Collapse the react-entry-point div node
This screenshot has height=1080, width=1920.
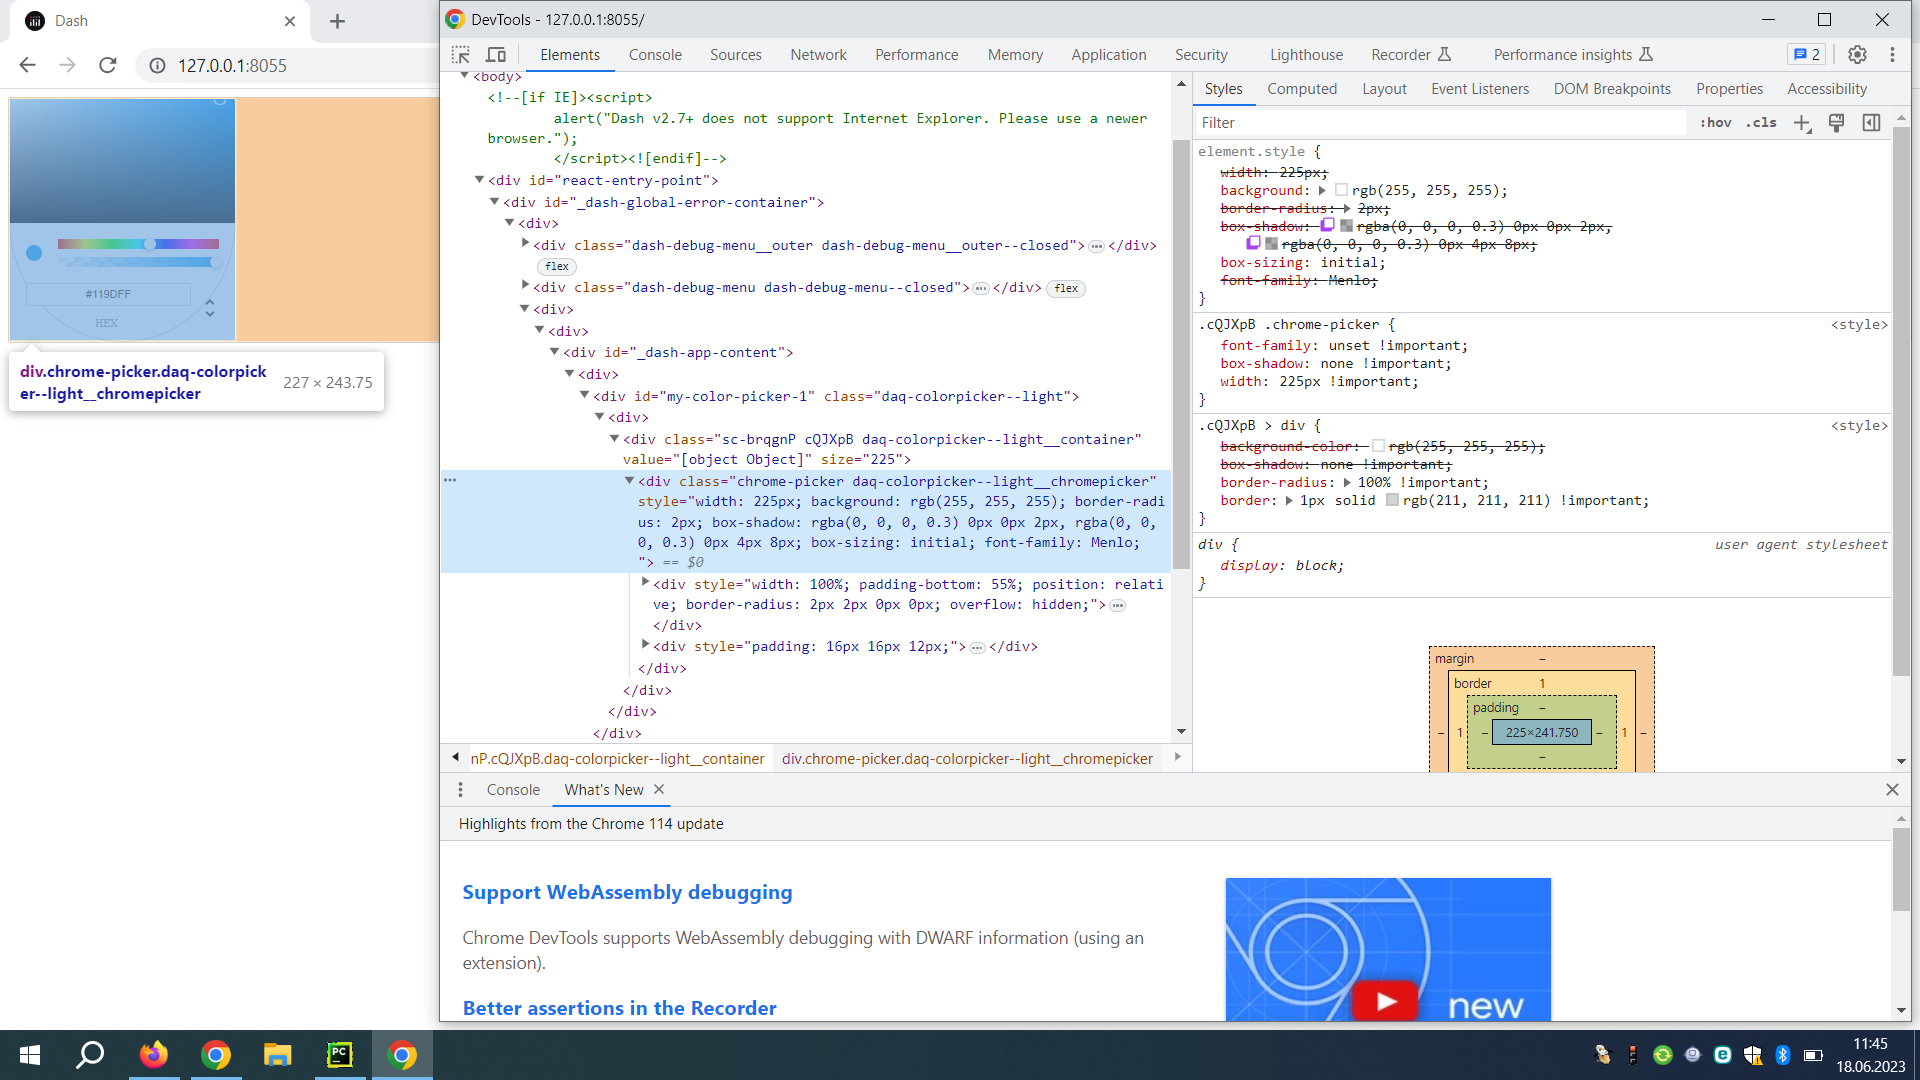[479, 180]
